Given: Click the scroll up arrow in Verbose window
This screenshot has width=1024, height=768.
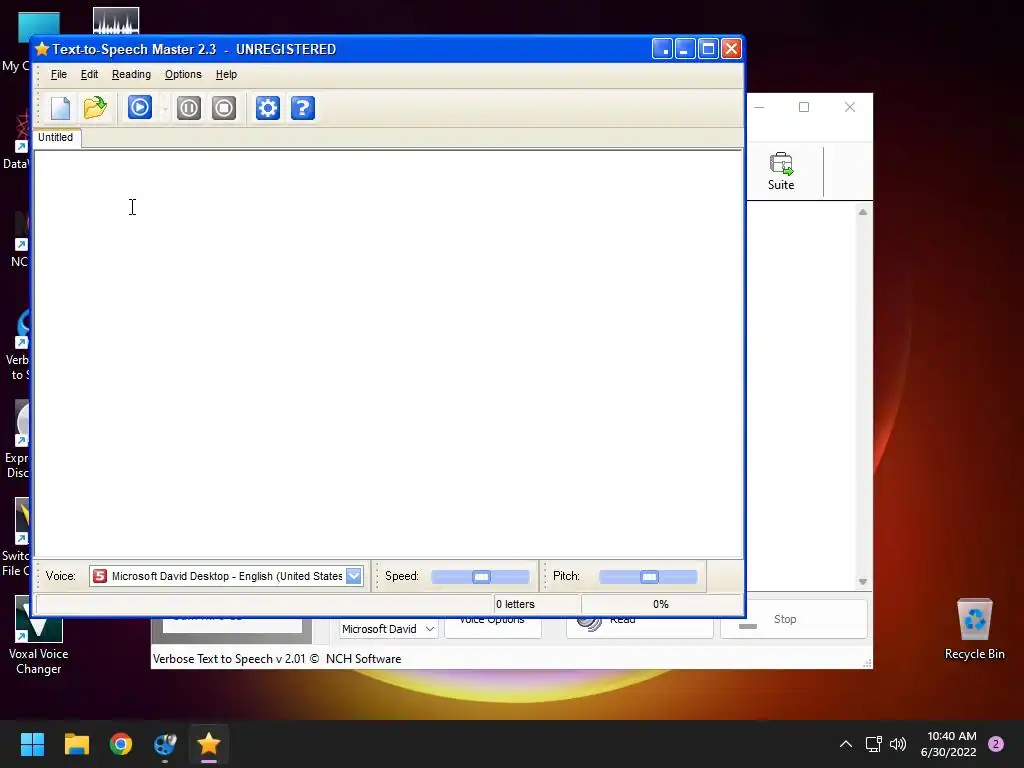Looking at the screenshot, I should click(x=863, y=212).
